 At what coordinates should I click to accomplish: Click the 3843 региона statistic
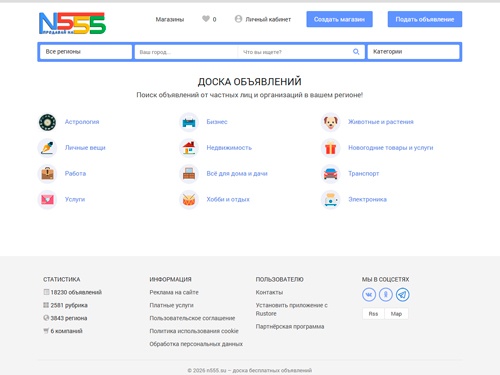pos(65,318)
